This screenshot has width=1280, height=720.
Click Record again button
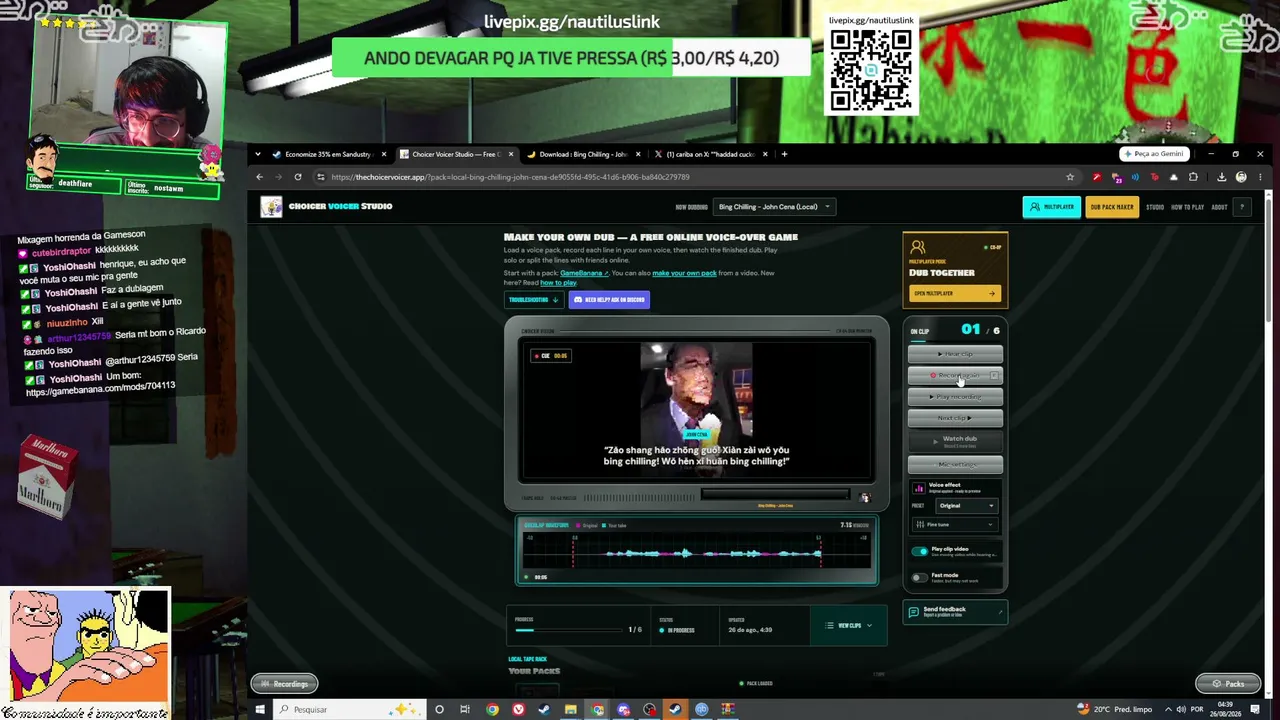pyautogui.click(x=955, y=376)
